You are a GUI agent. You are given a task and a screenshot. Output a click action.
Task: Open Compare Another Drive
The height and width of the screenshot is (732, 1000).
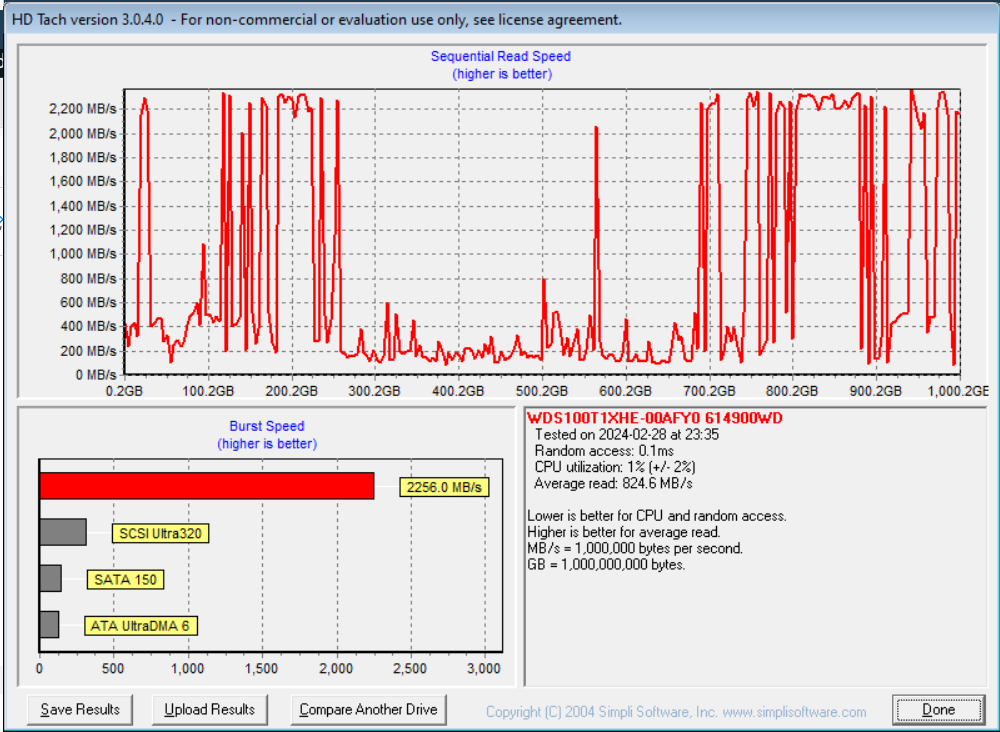coord(368,709)
